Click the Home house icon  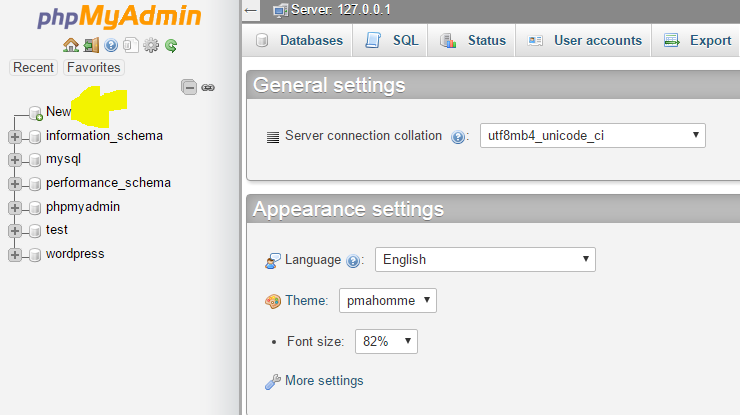pos(71,45)
